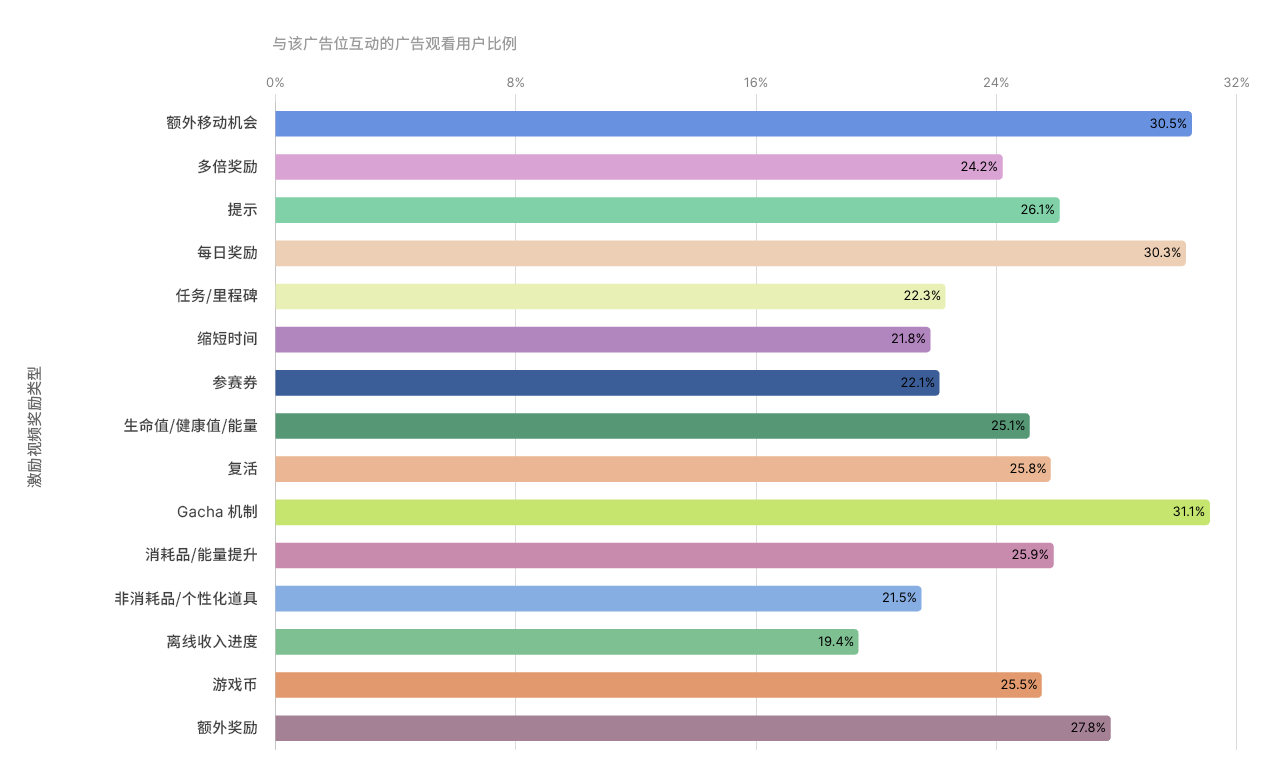
Task: Click the 任务/里程碑 category label
Action: pyautogui.click(x=216, y=296)
